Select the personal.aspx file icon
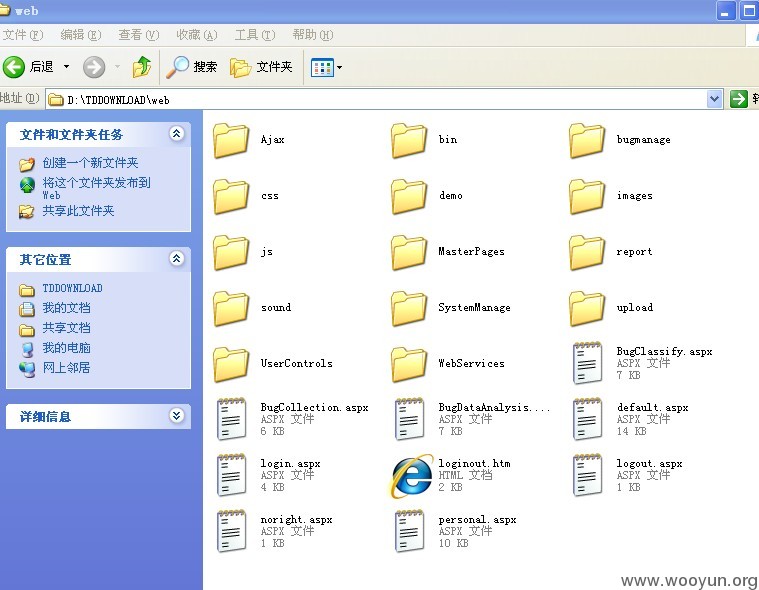Image resolution: width=759 pixels, height=590 pixels. point(410,531)
